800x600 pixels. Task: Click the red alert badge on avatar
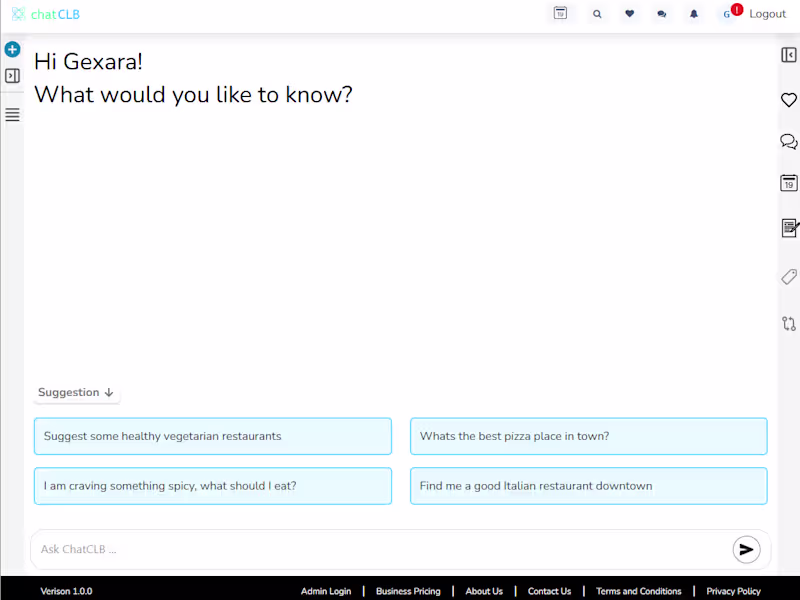click(737, 9)
